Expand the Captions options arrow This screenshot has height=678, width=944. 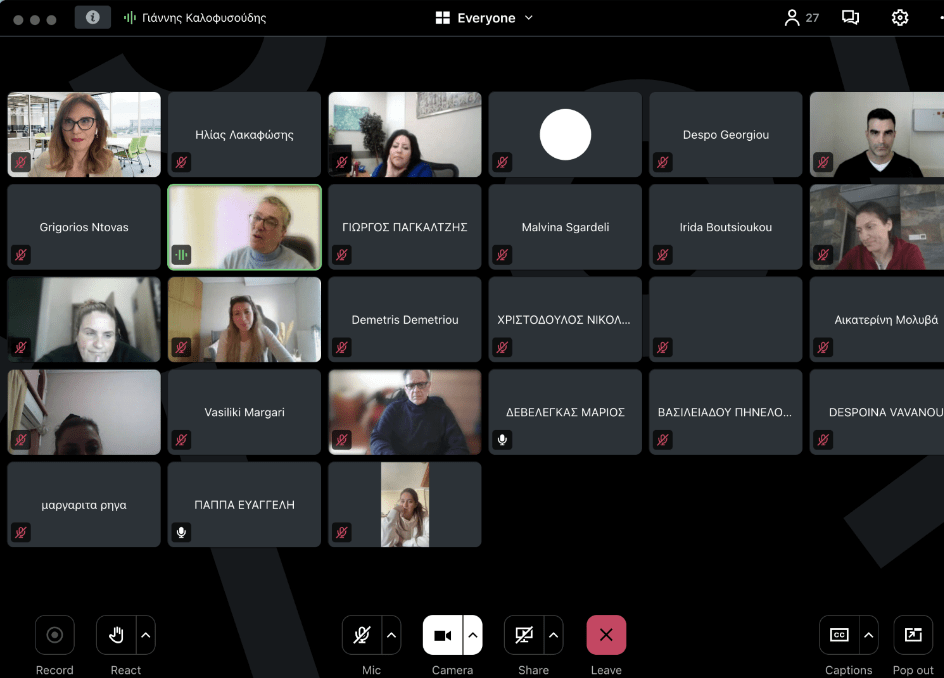[869, 635]
